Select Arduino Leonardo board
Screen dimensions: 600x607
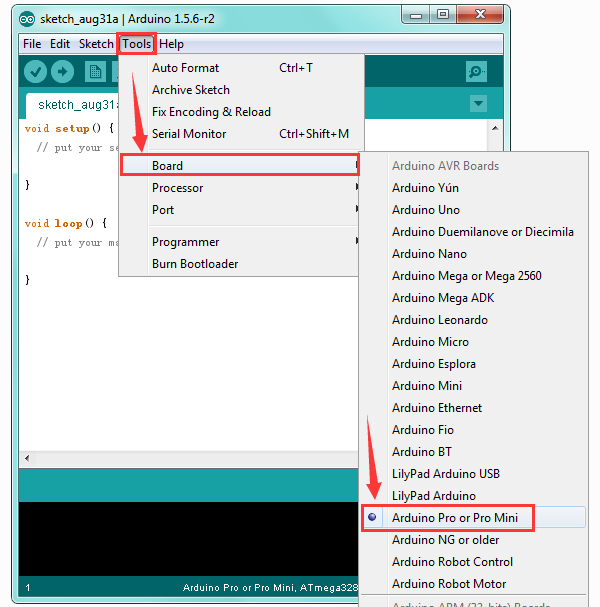click(473, 320)
